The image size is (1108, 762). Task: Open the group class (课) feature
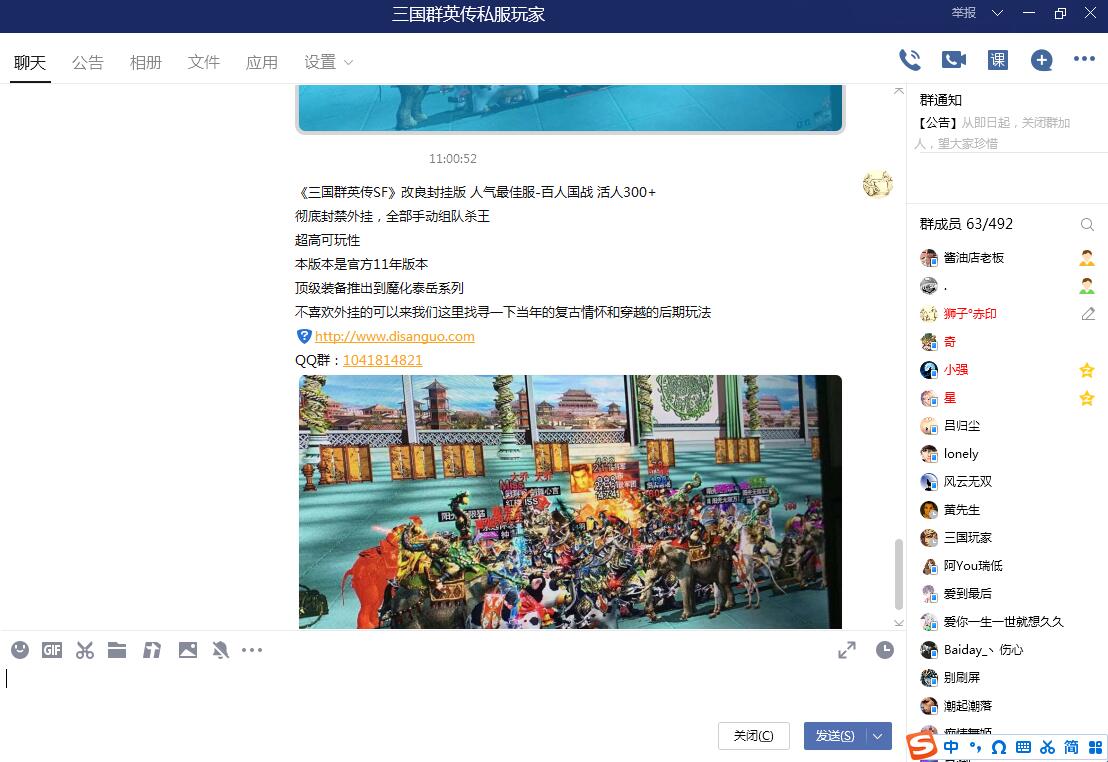pos(997,60)
